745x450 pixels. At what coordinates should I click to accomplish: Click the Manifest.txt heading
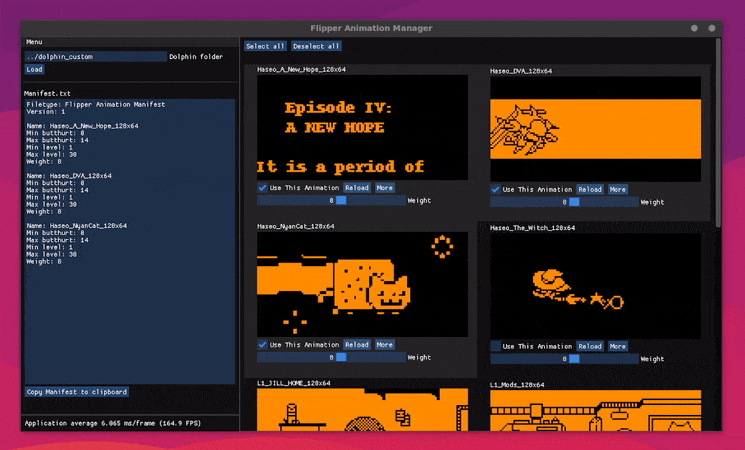coord(48,94)
